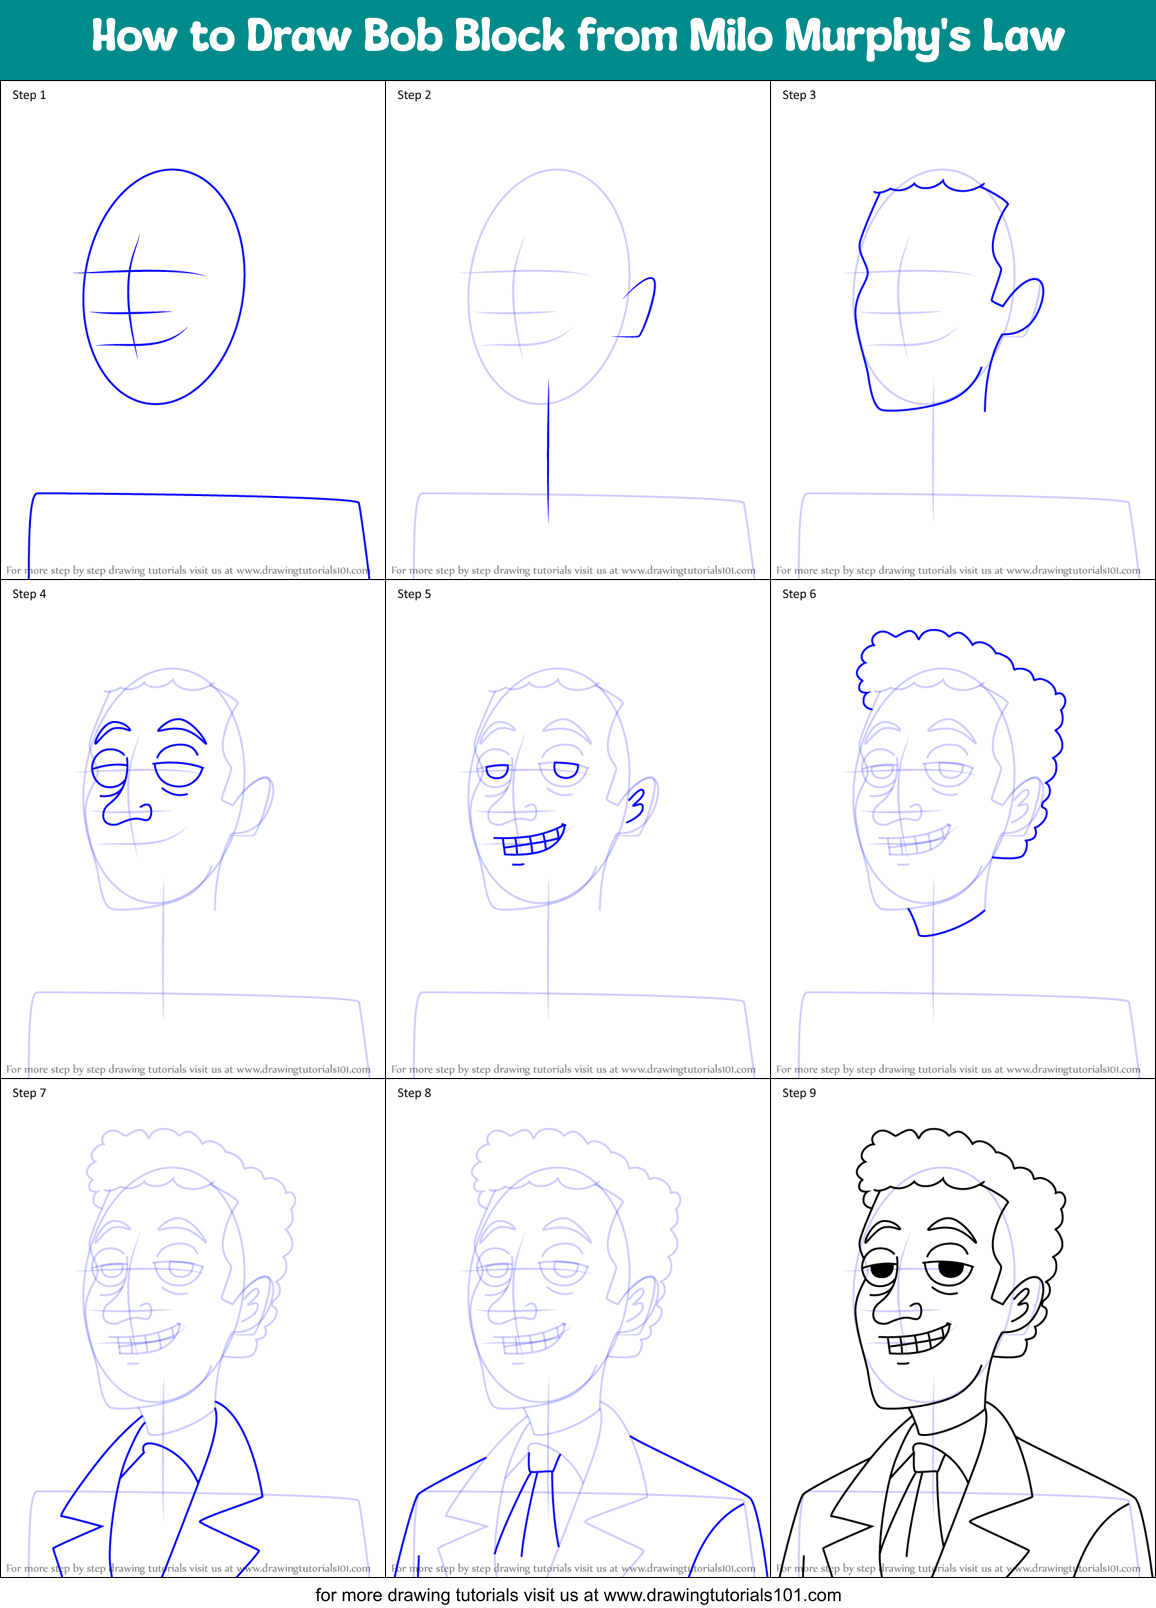Select the Step 5 drawing panel

(x=578, y=829)
